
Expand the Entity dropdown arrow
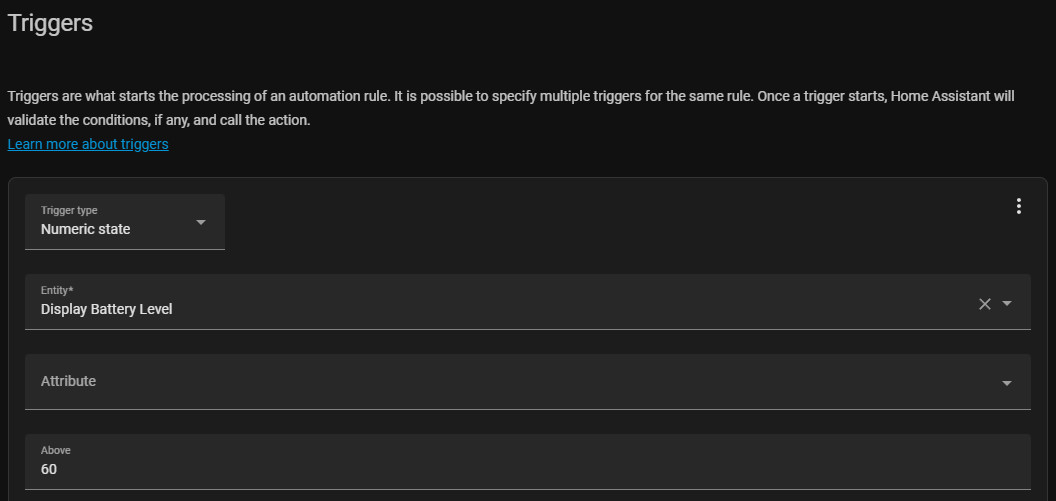click(x=1007, y=304)
